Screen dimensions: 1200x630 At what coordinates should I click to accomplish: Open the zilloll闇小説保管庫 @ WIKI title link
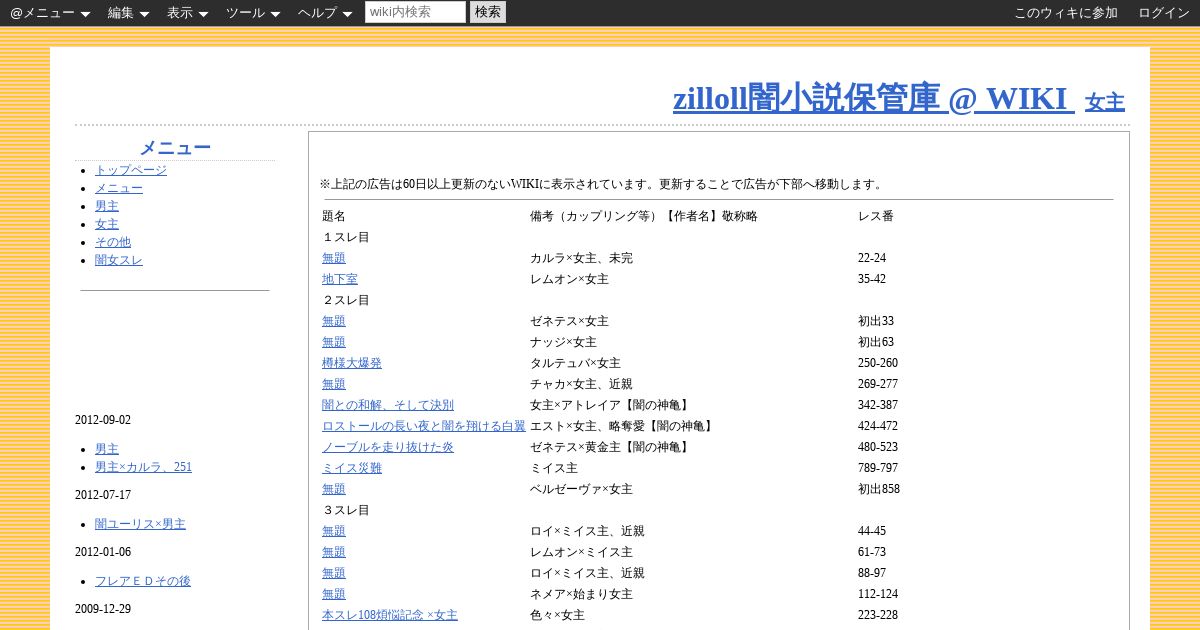(x=873, y=98)
